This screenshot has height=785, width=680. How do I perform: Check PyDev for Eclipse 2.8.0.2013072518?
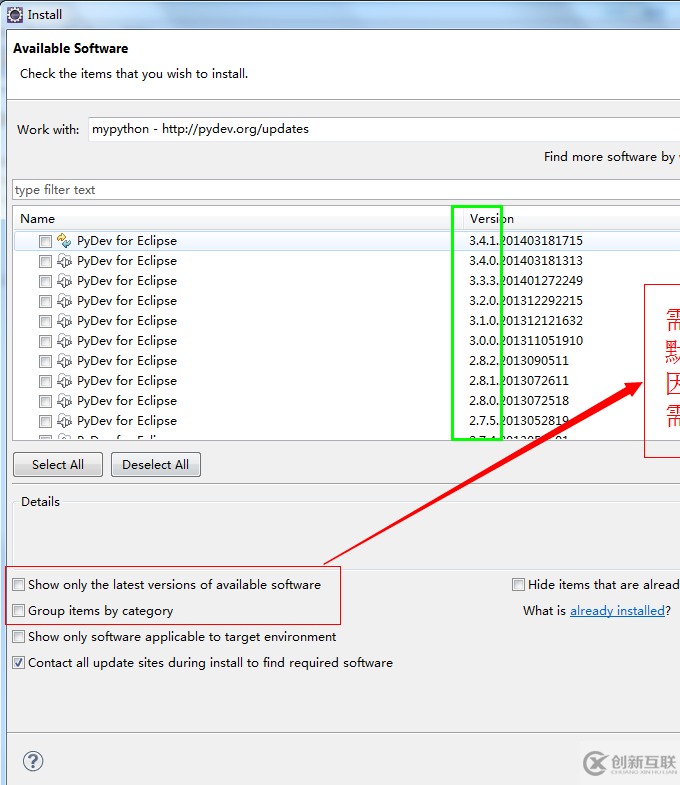45,402
